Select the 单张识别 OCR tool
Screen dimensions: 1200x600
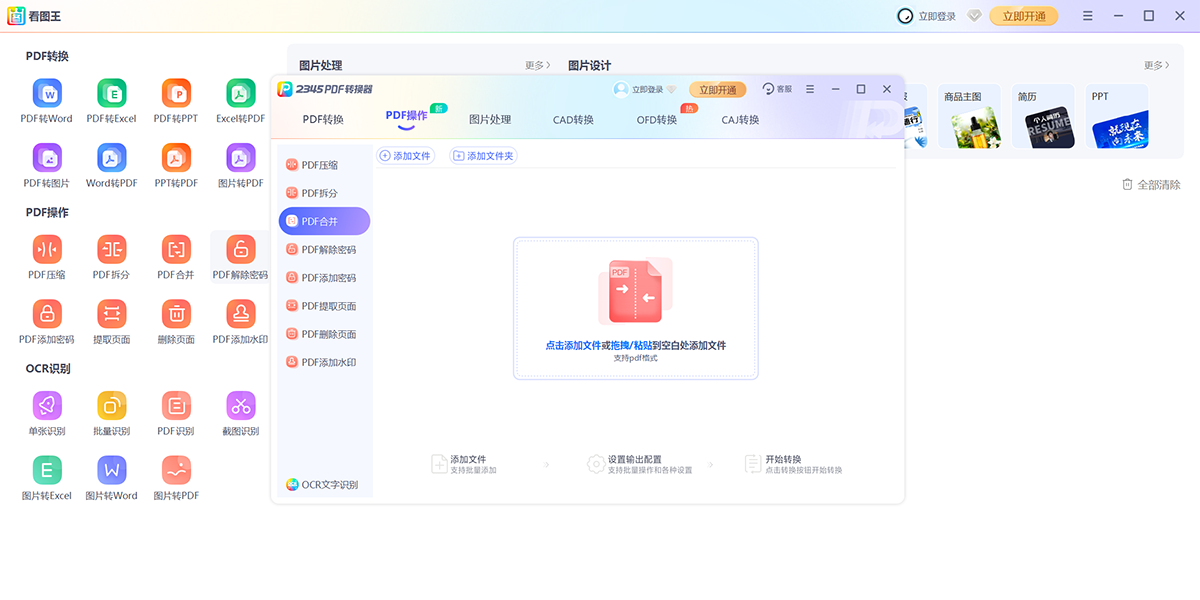(47, 410)
